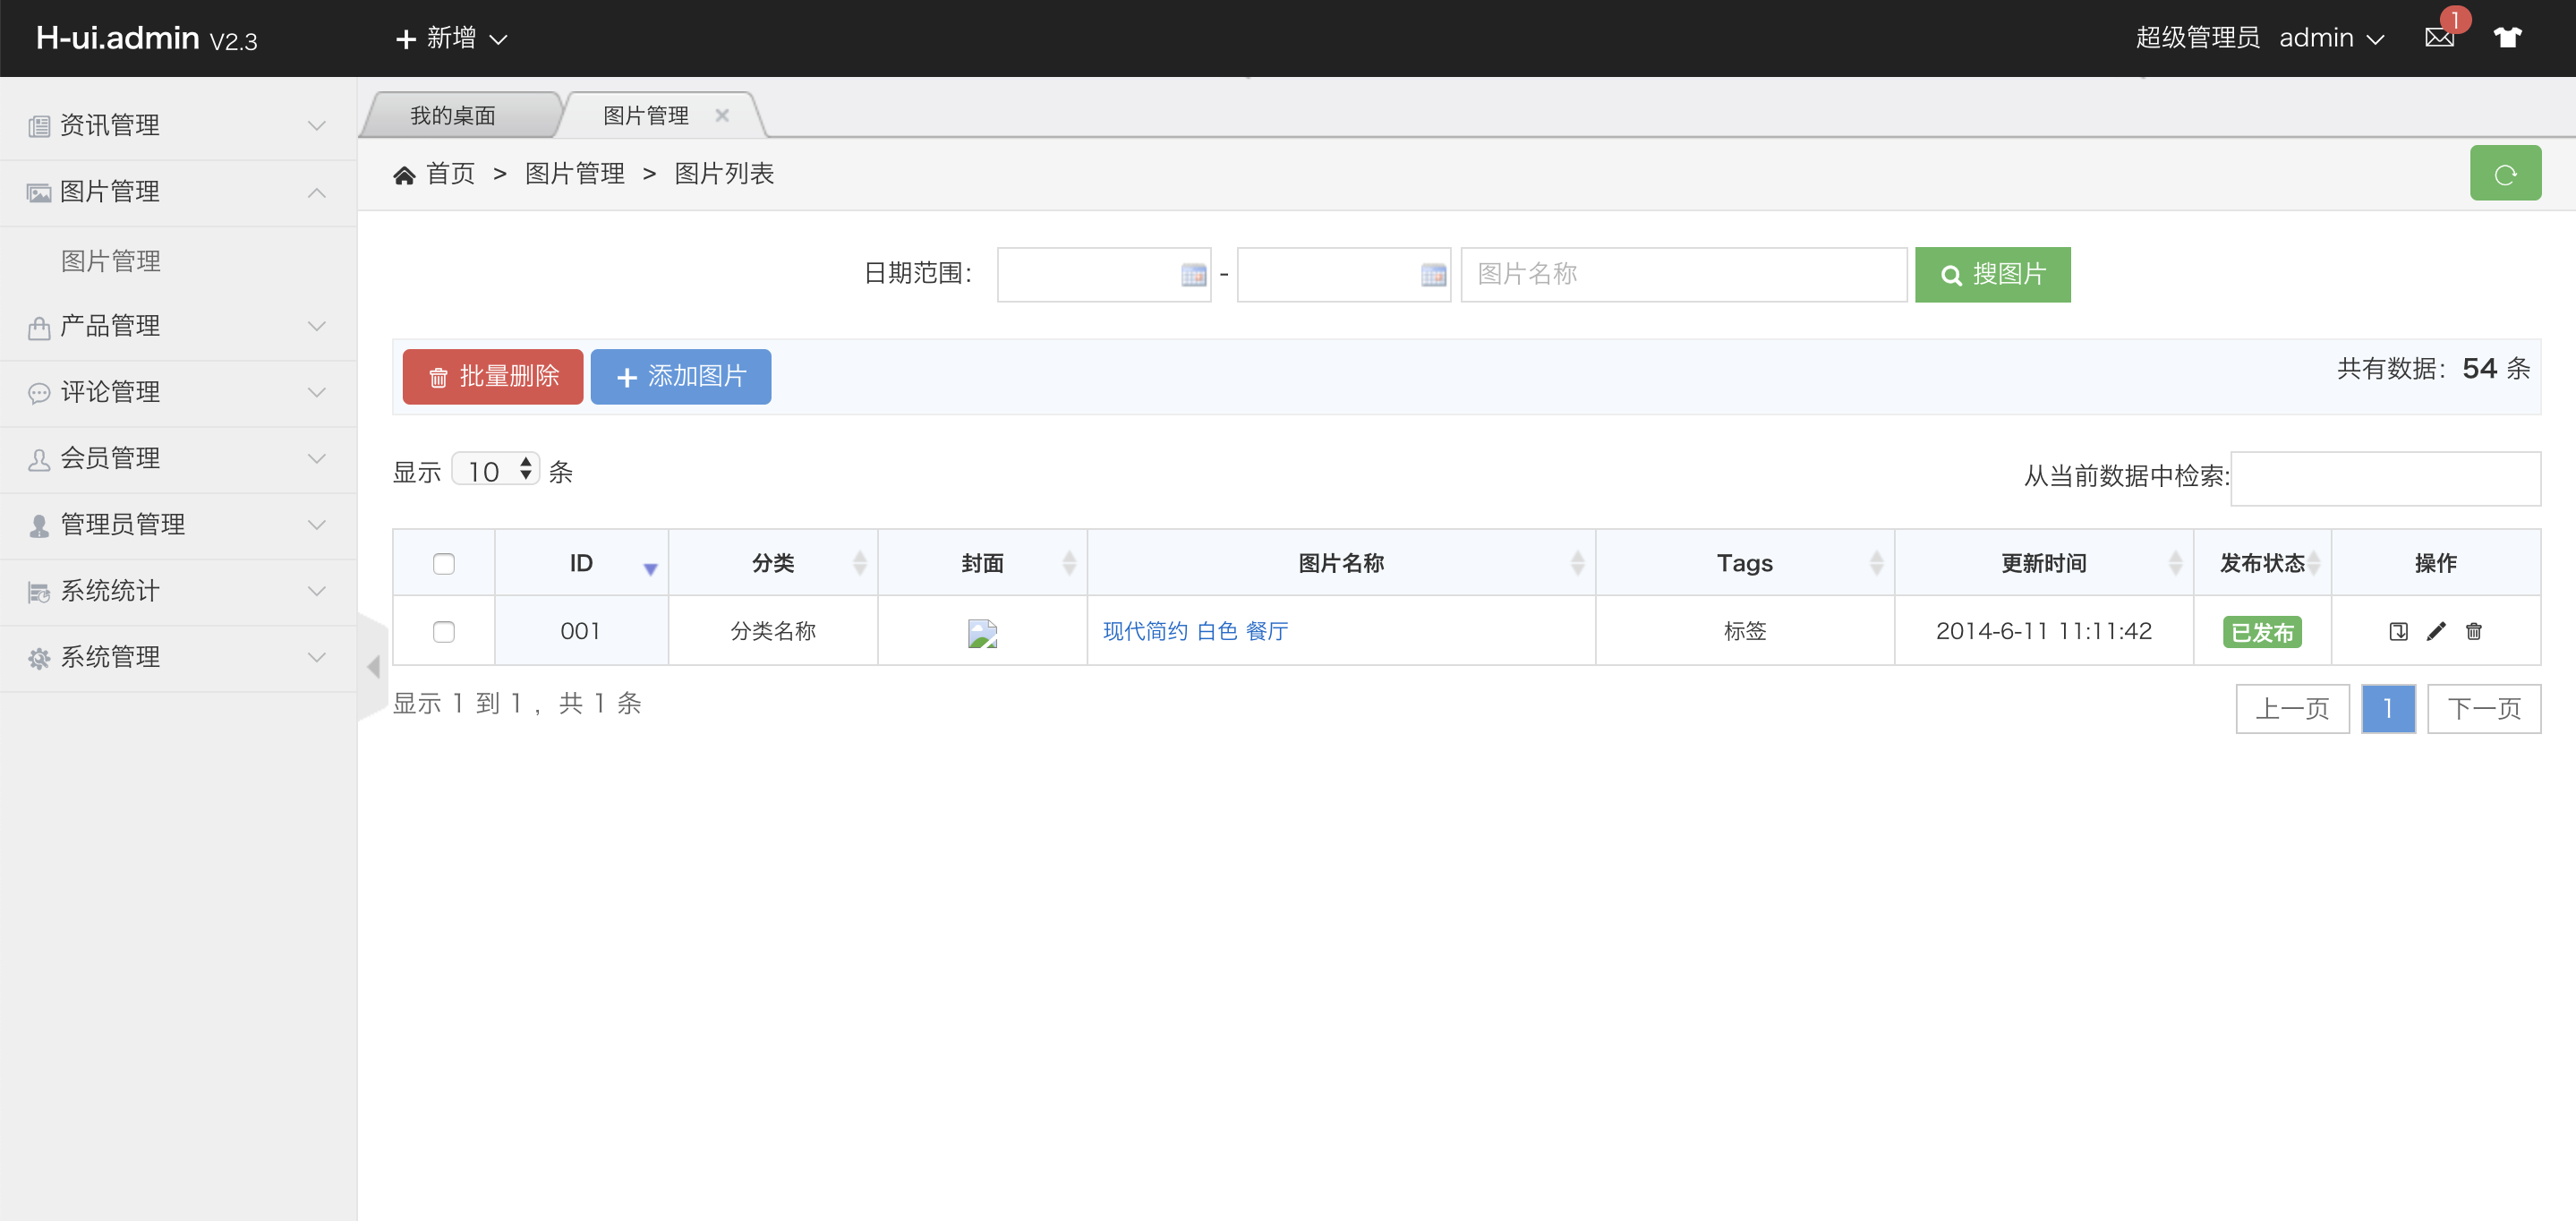Click the 已发布 publish status badge
This screenshot has width=2576, height=1221.
click(x=2263, y=631)
